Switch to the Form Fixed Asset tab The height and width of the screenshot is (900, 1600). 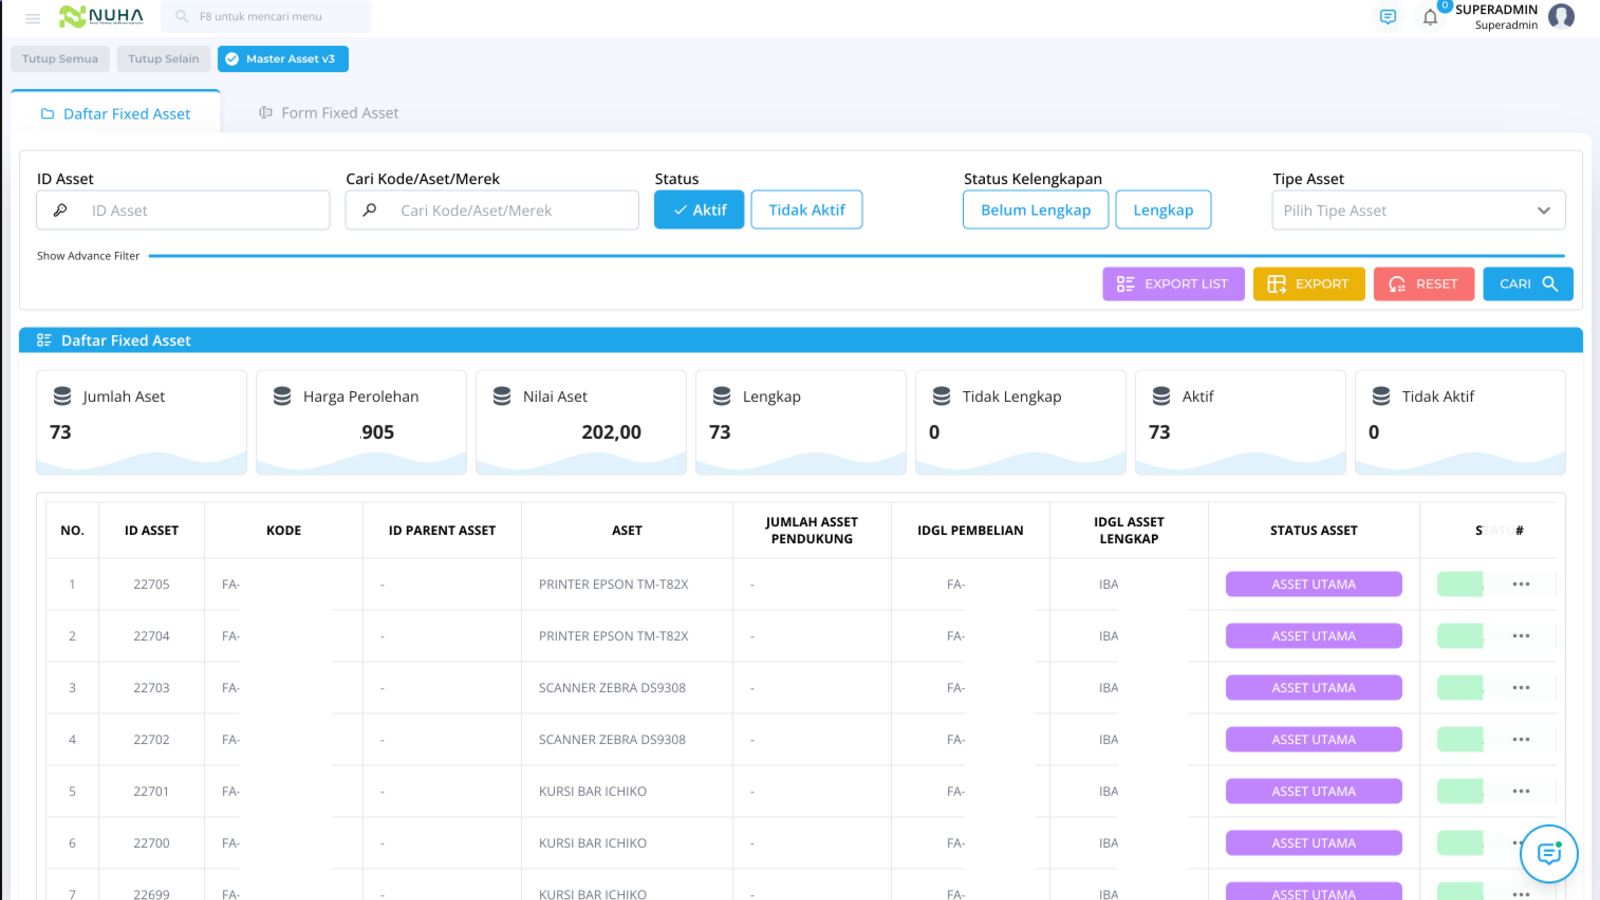tap(328, 113)
